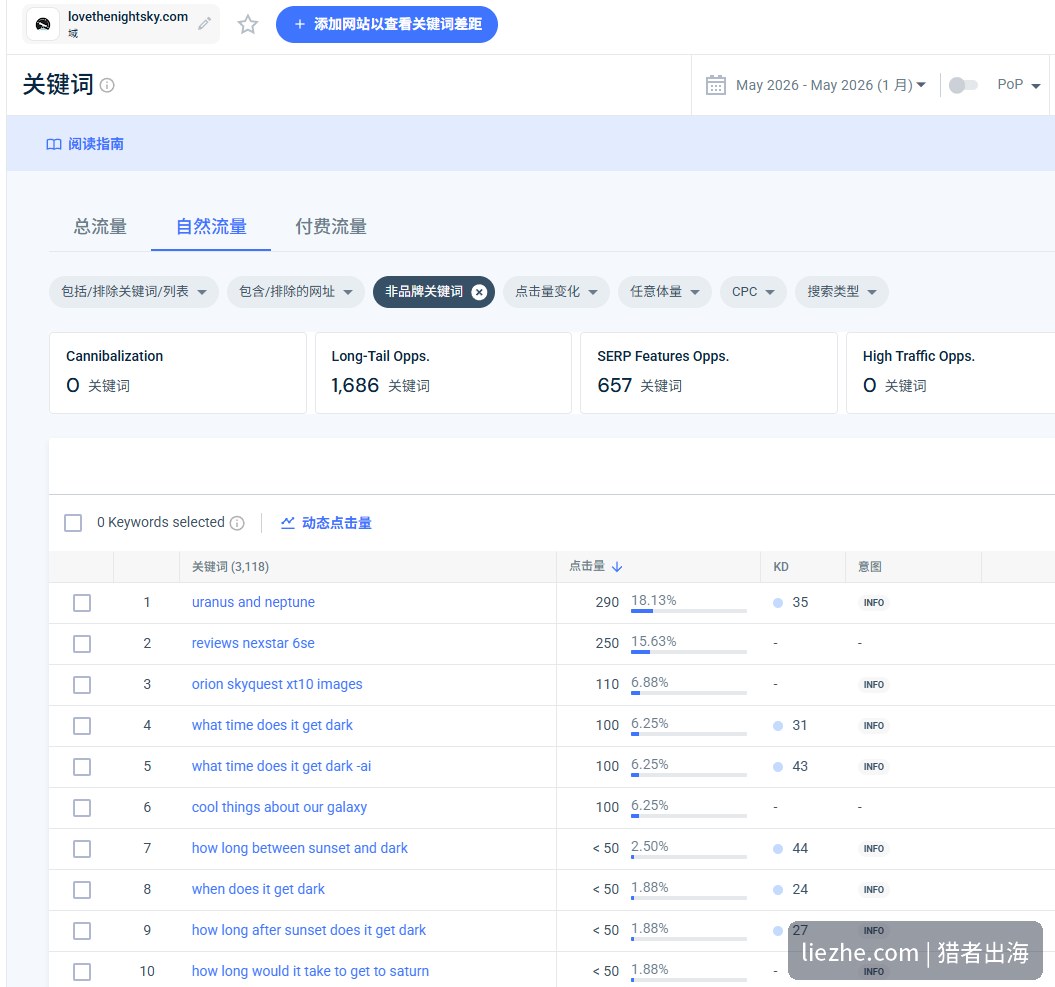This screenshot has height=987, width=1055.
Task: Sort by the 点击量 down arrow
Action: pyautogui.click(x=617, y=567)
